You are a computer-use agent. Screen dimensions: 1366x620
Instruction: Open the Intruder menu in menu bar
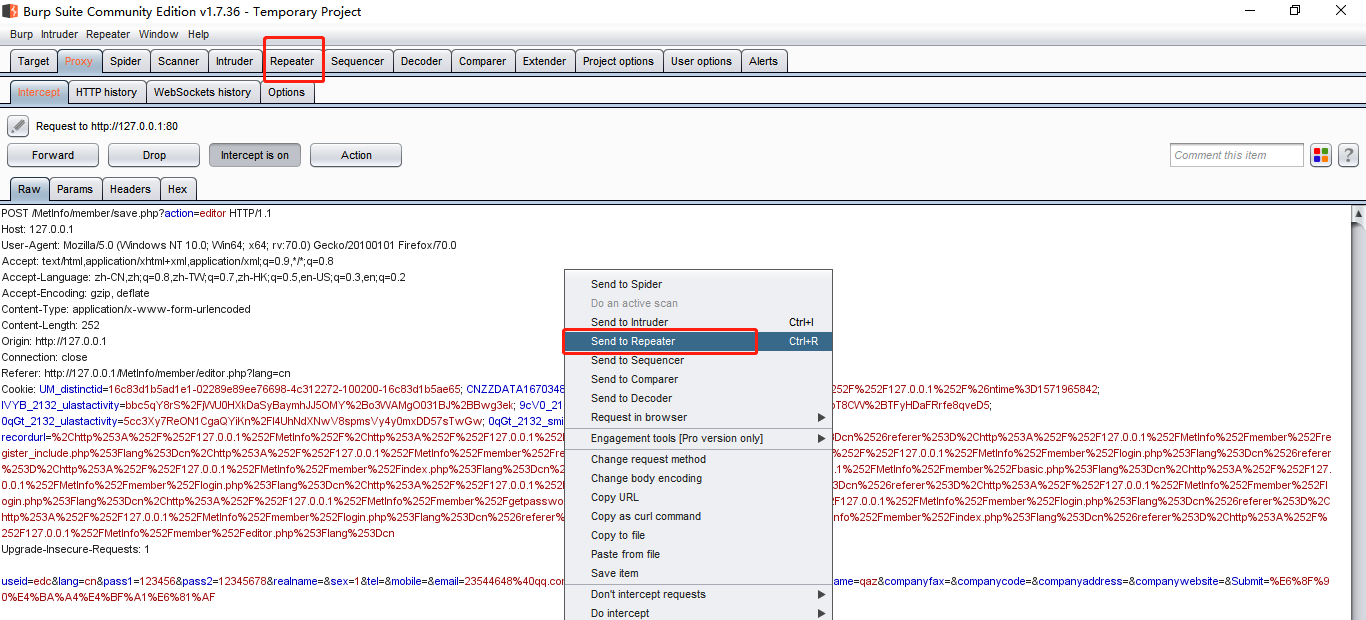[x=59, y=34]
